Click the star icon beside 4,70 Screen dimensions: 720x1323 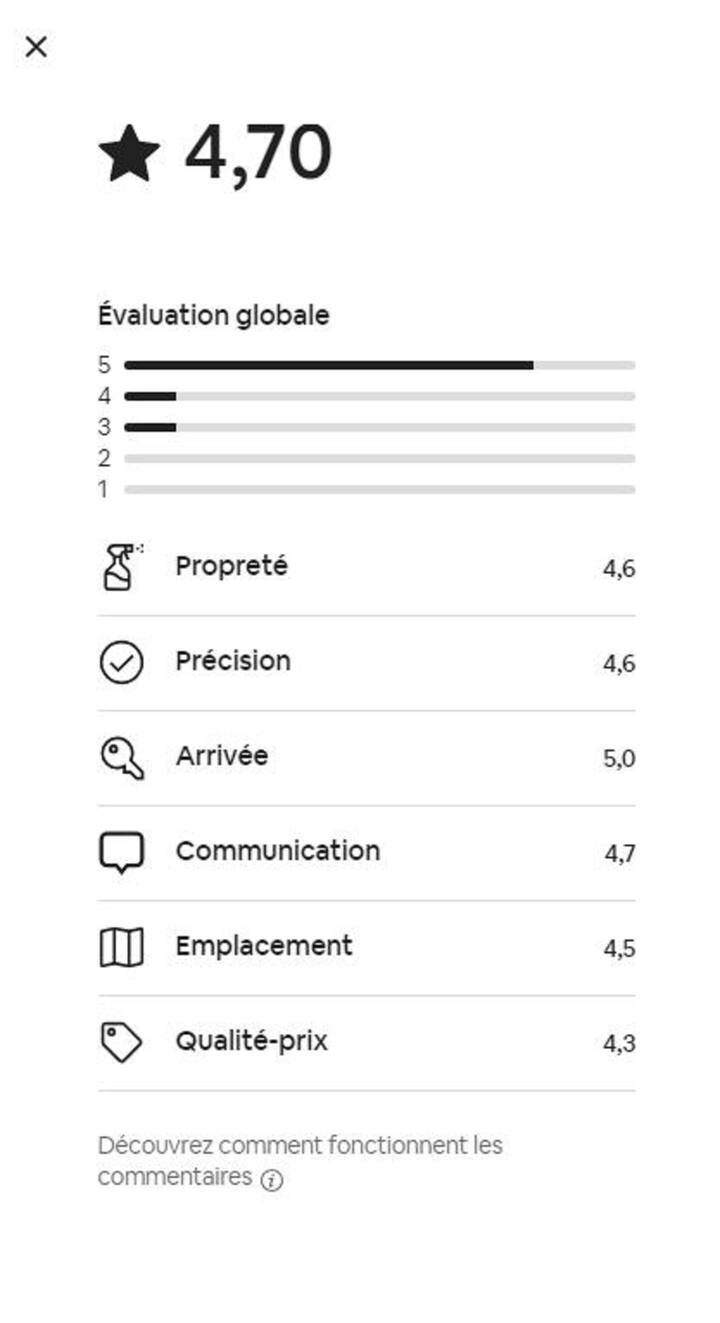[x=129, y=154]
